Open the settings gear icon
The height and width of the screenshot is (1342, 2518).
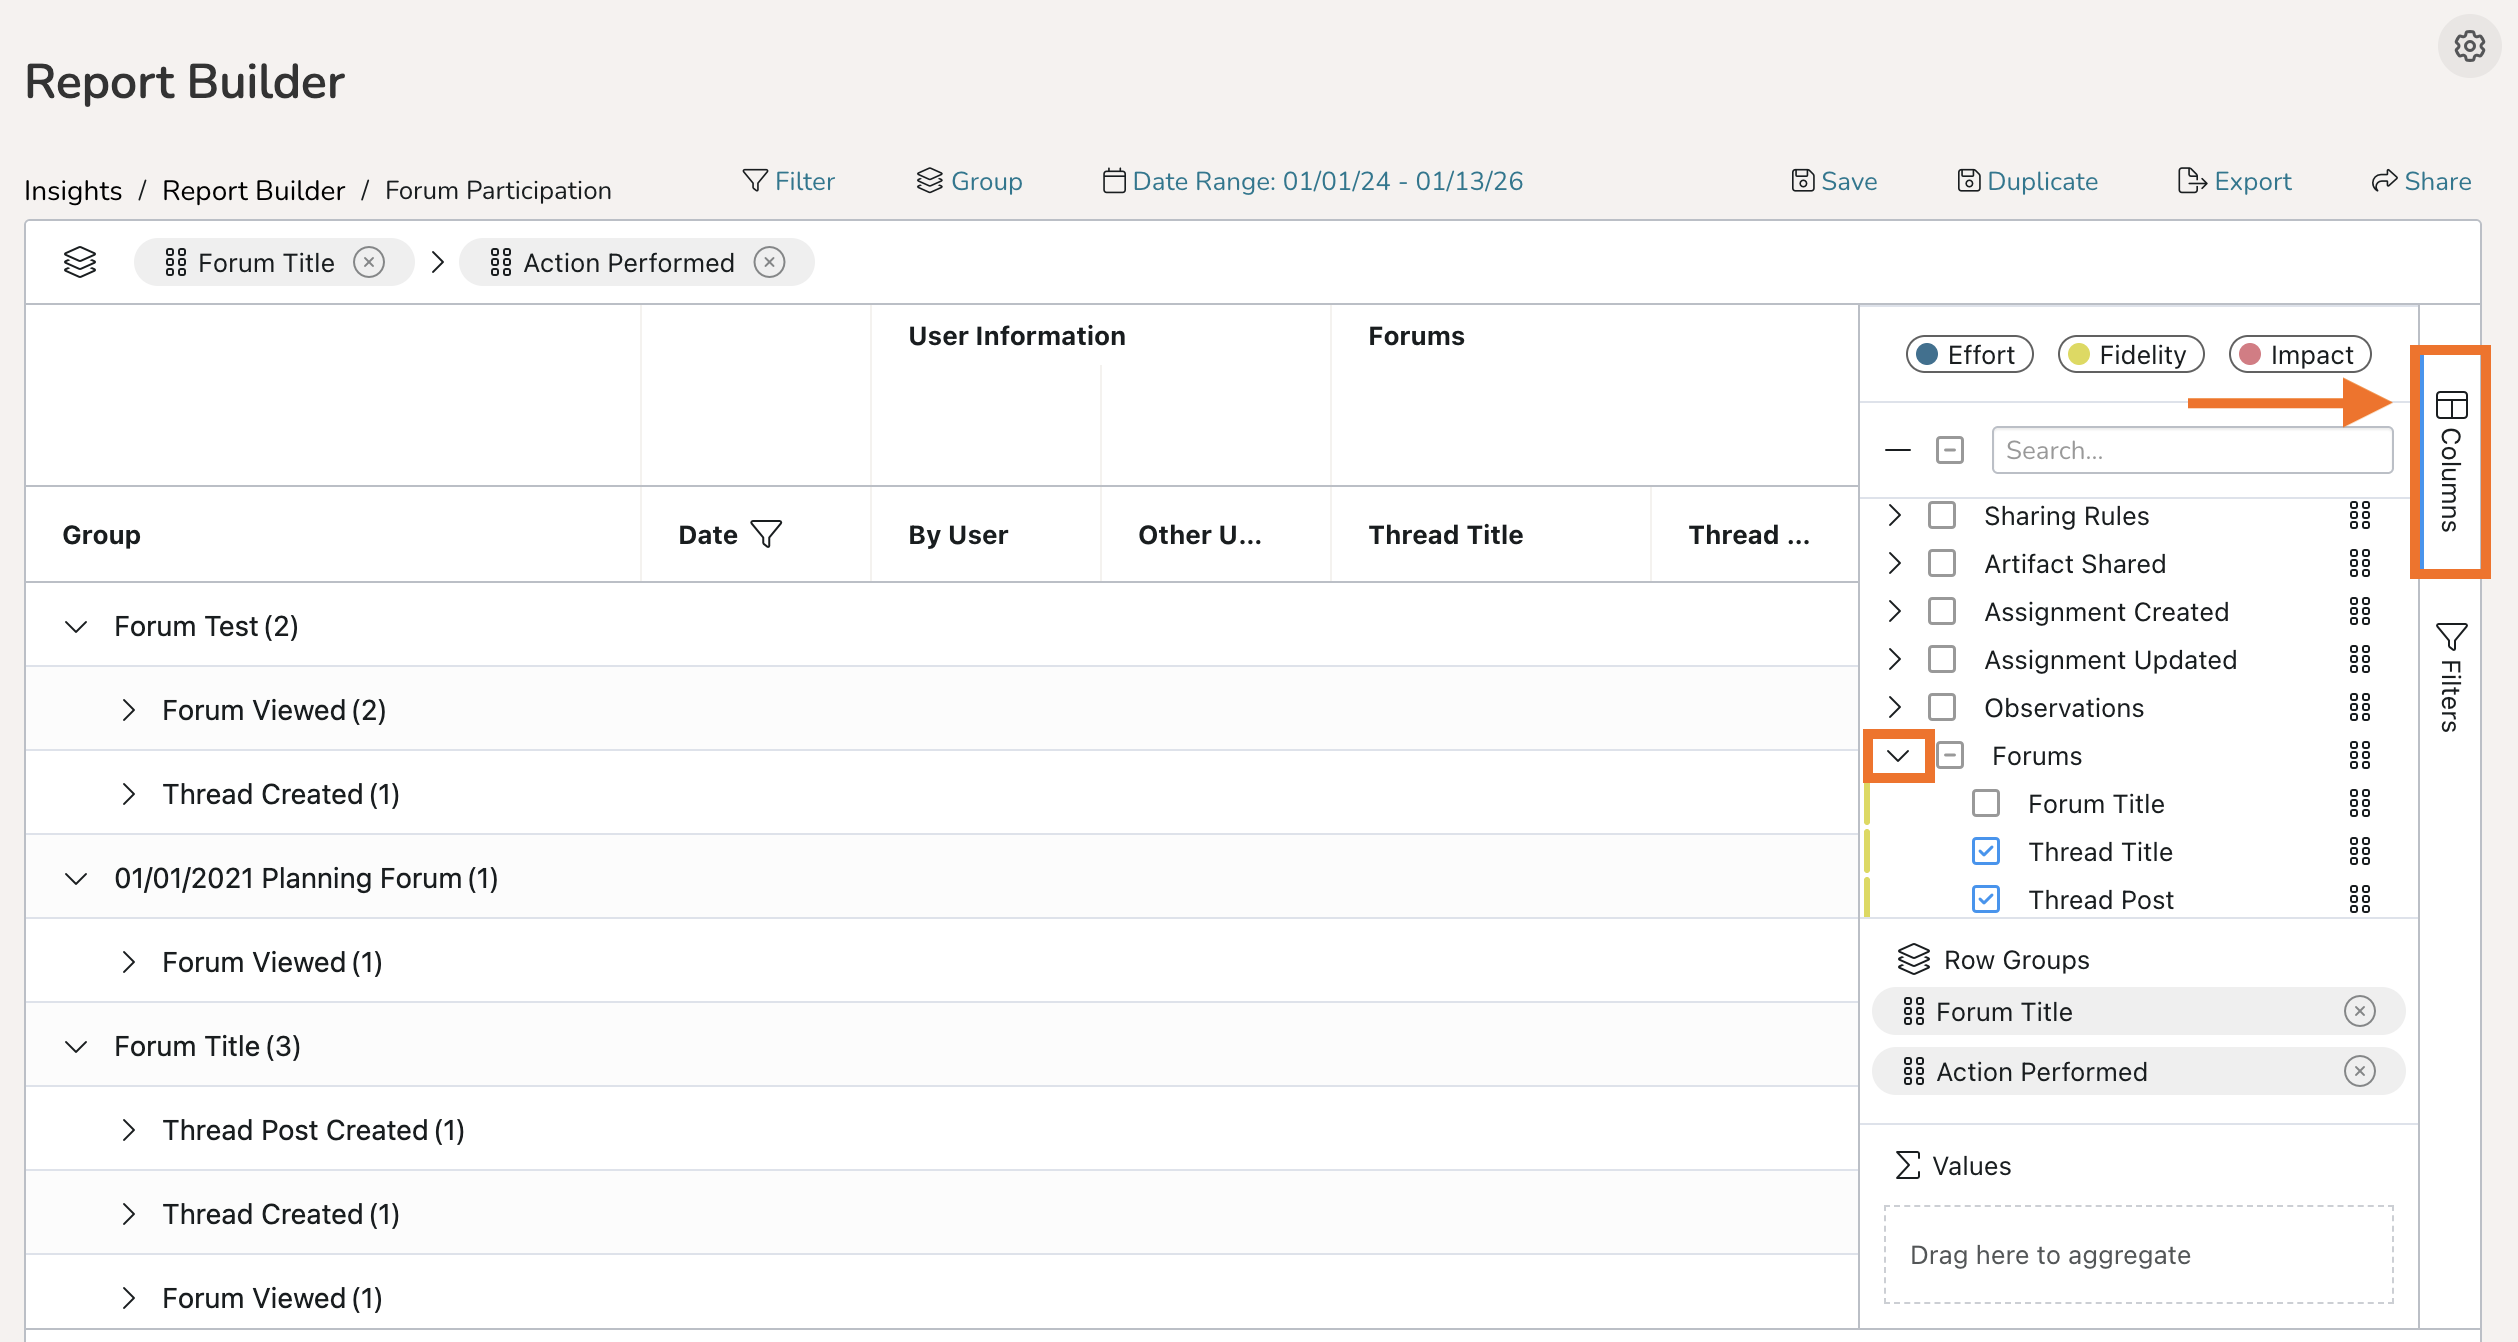[x=2469, y=46]
